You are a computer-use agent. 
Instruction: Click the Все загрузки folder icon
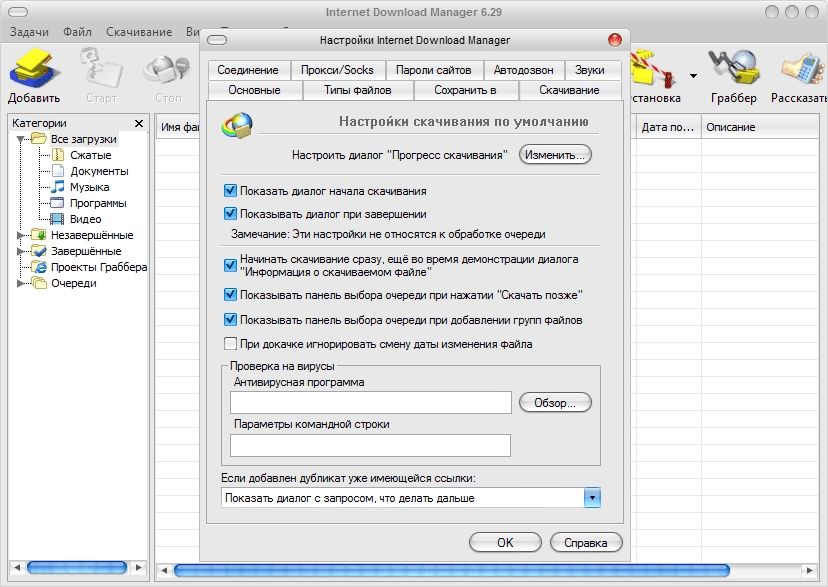tap(39, 139)
